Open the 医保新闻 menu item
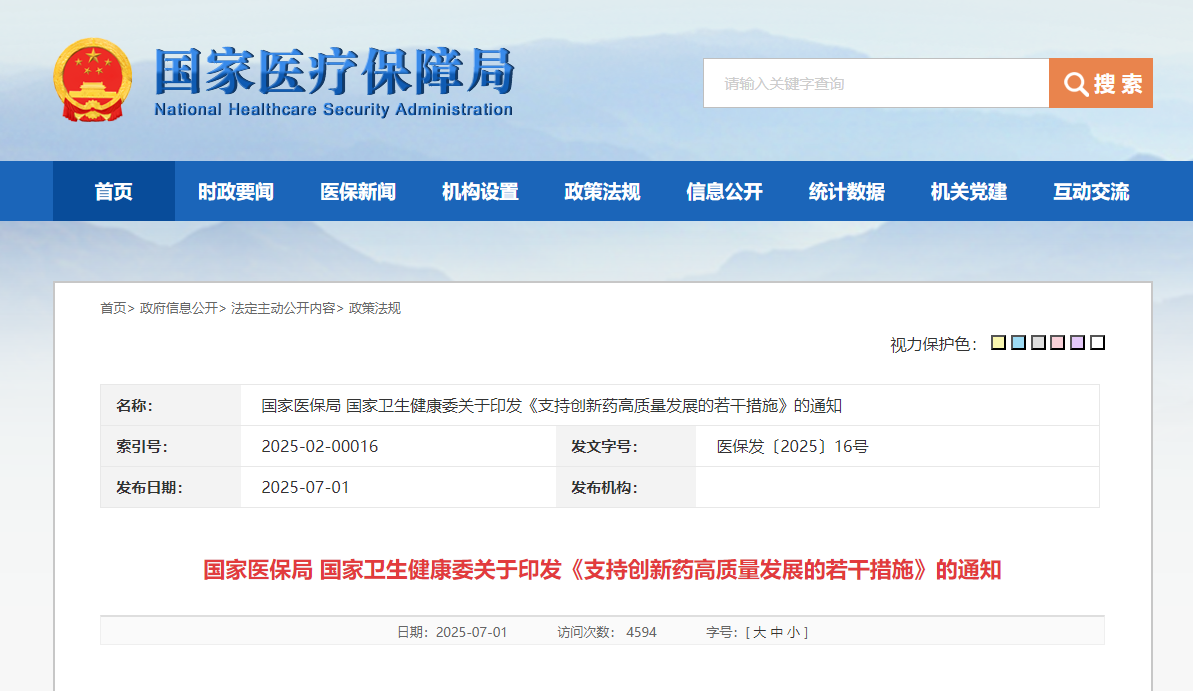Image resolution: width=1193 pixels, height=691 pixels. point(358,191)
